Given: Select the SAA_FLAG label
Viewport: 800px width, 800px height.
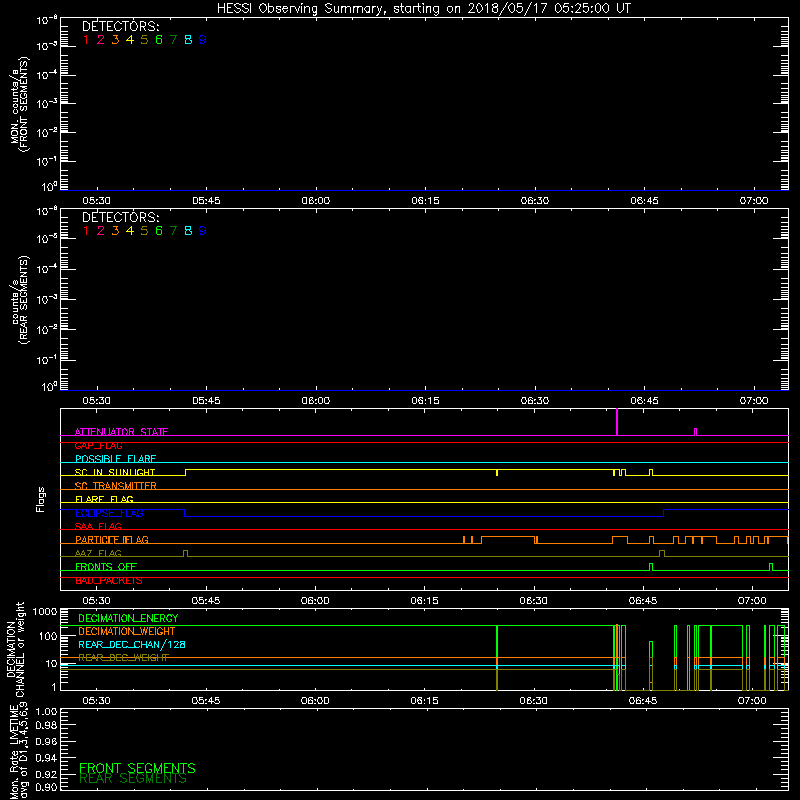Looking at the screenshot, I should [98, 526].
